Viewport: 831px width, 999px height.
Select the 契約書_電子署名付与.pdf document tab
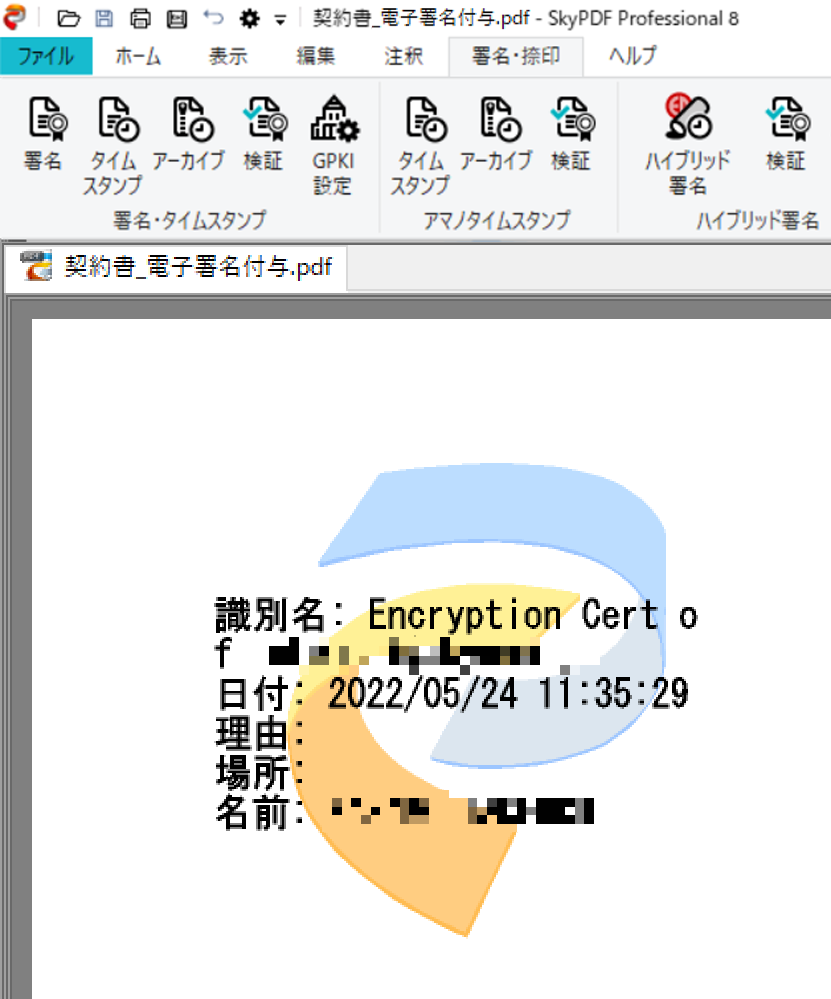pos(176,267)
